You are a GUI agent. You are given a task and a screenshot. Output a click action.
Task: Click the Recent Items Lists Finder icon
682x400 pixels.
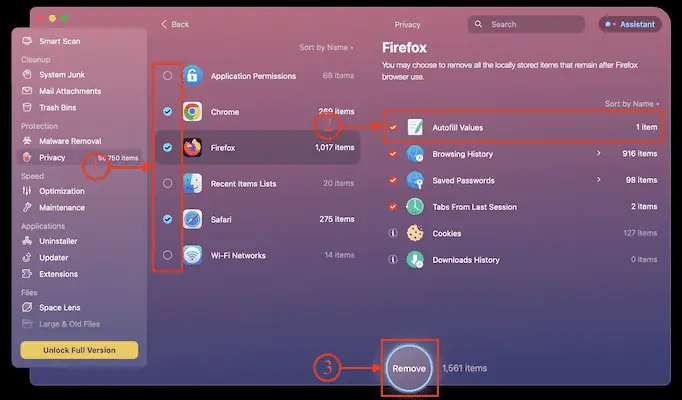(x=192, y=183)
